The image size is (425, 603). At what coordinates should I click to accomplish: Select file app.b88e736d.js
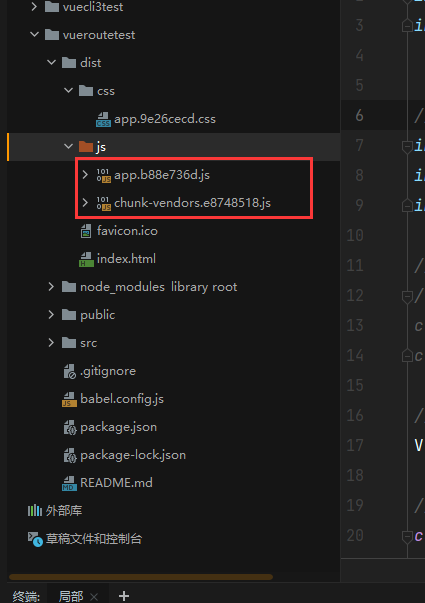[x=162, y=175]
